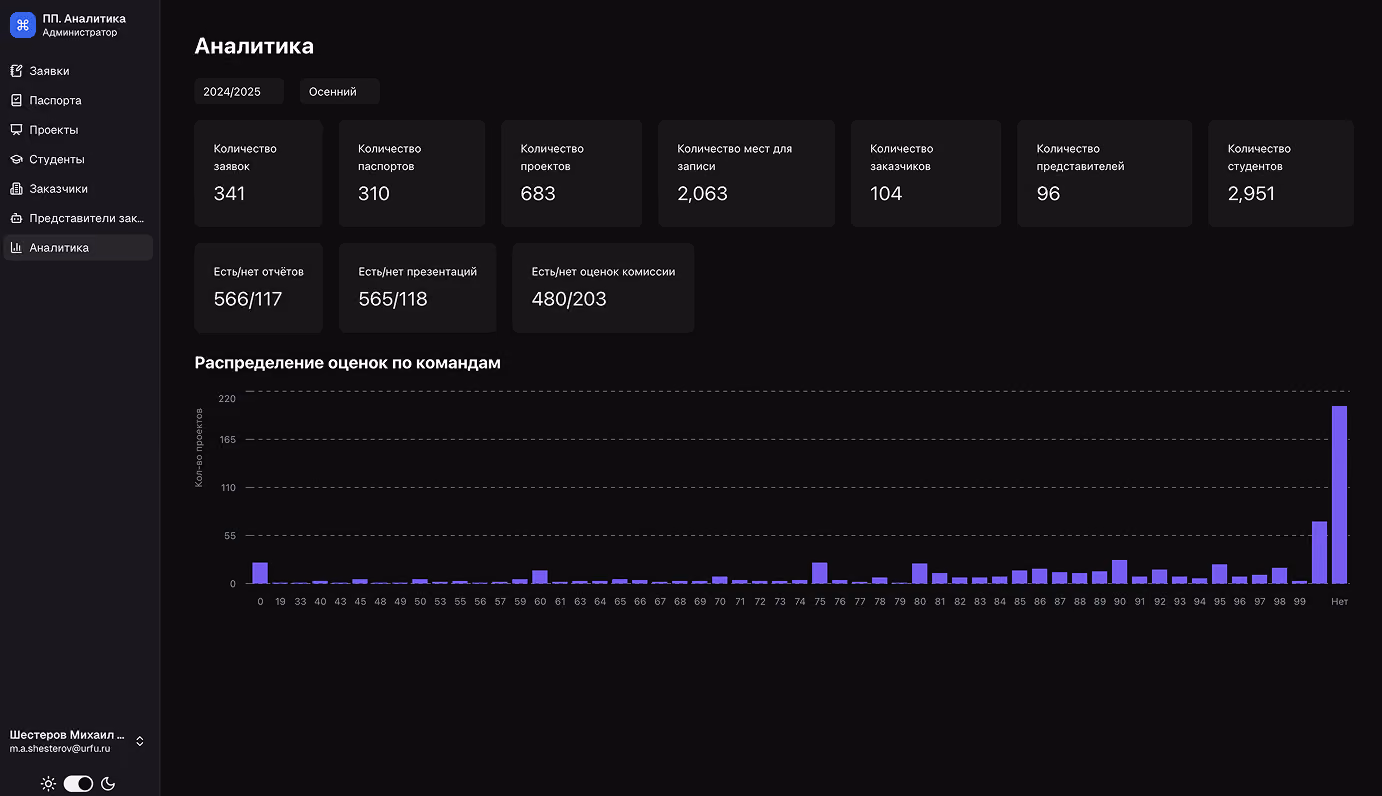1382x796 pixels.
Task: Click the user name Шестеров Михаил
Action: click(67, 734)
